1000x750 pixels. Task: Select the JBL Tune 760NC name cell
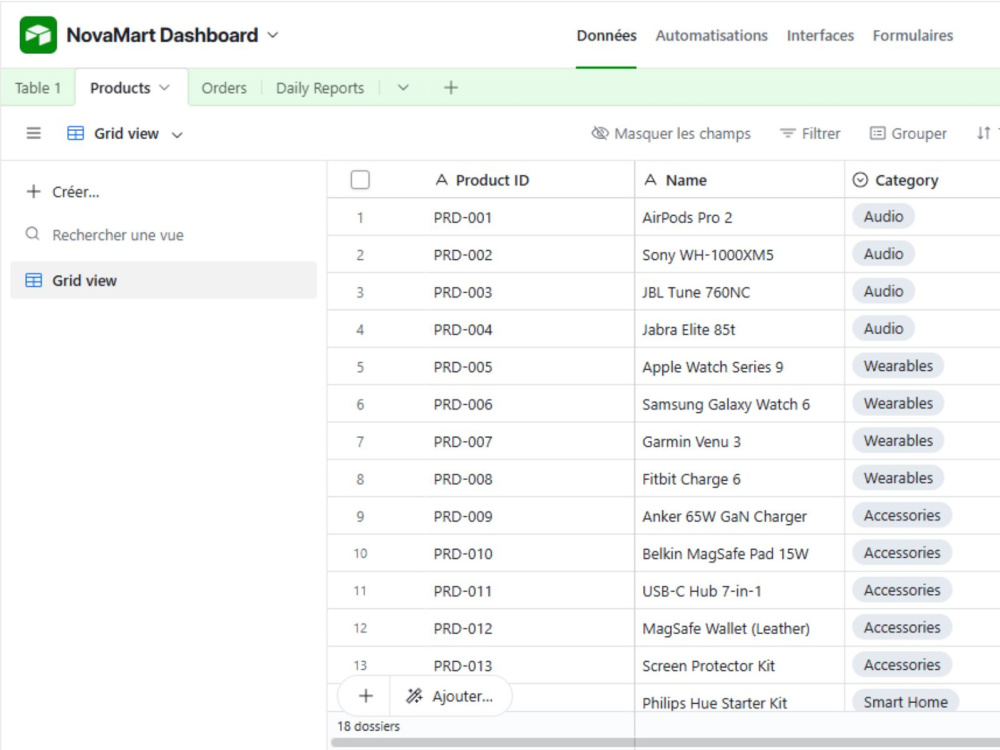(x=740, y=292)
